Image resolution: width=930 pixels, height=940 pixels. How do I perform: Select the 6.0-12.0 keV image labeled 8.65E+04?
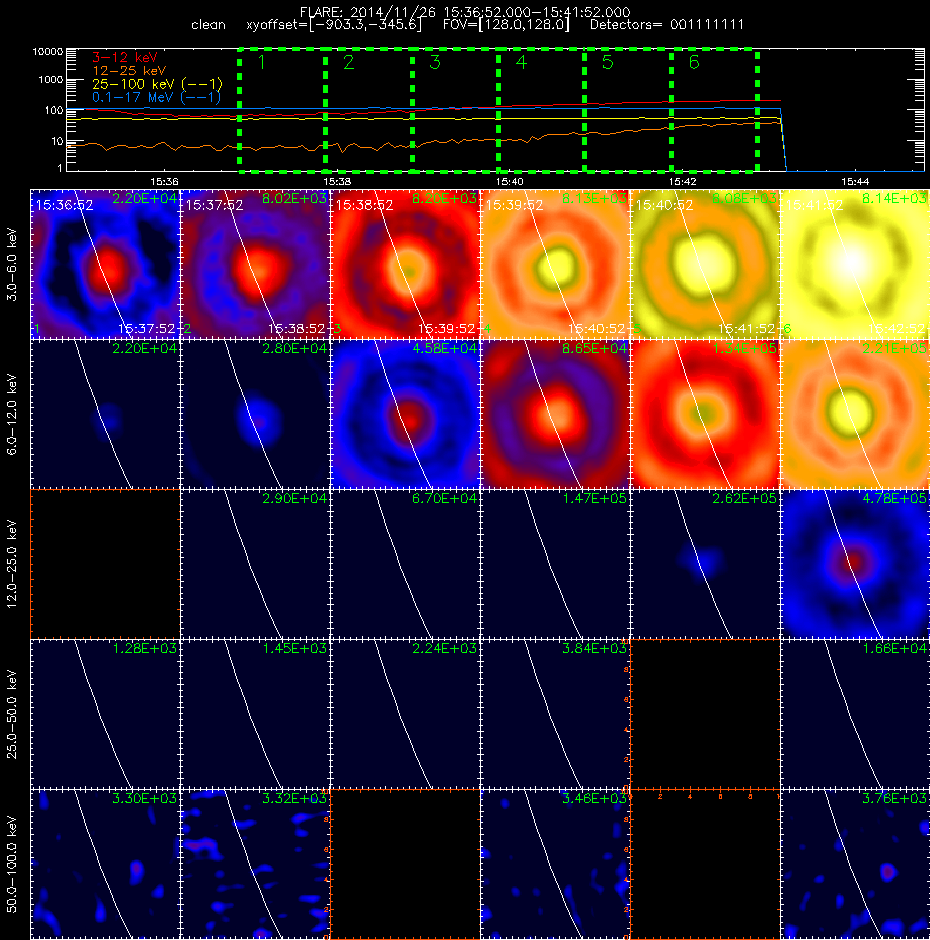[555, 414]
